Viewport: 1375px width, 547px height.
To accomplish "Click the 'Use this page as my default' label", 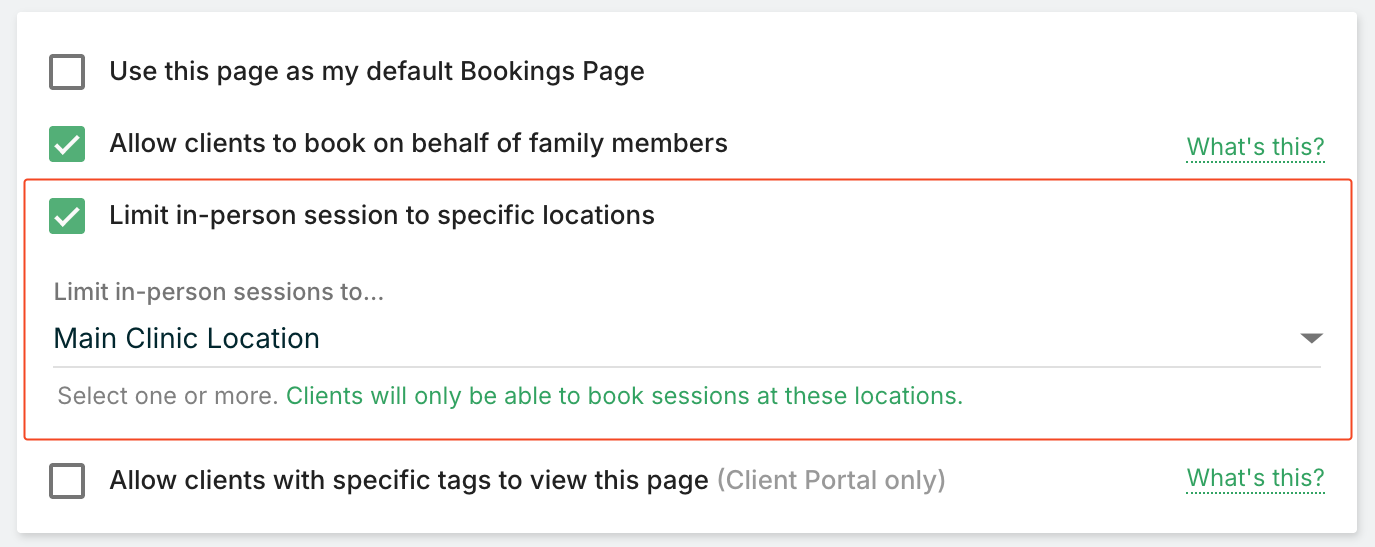I will [376, 72].
